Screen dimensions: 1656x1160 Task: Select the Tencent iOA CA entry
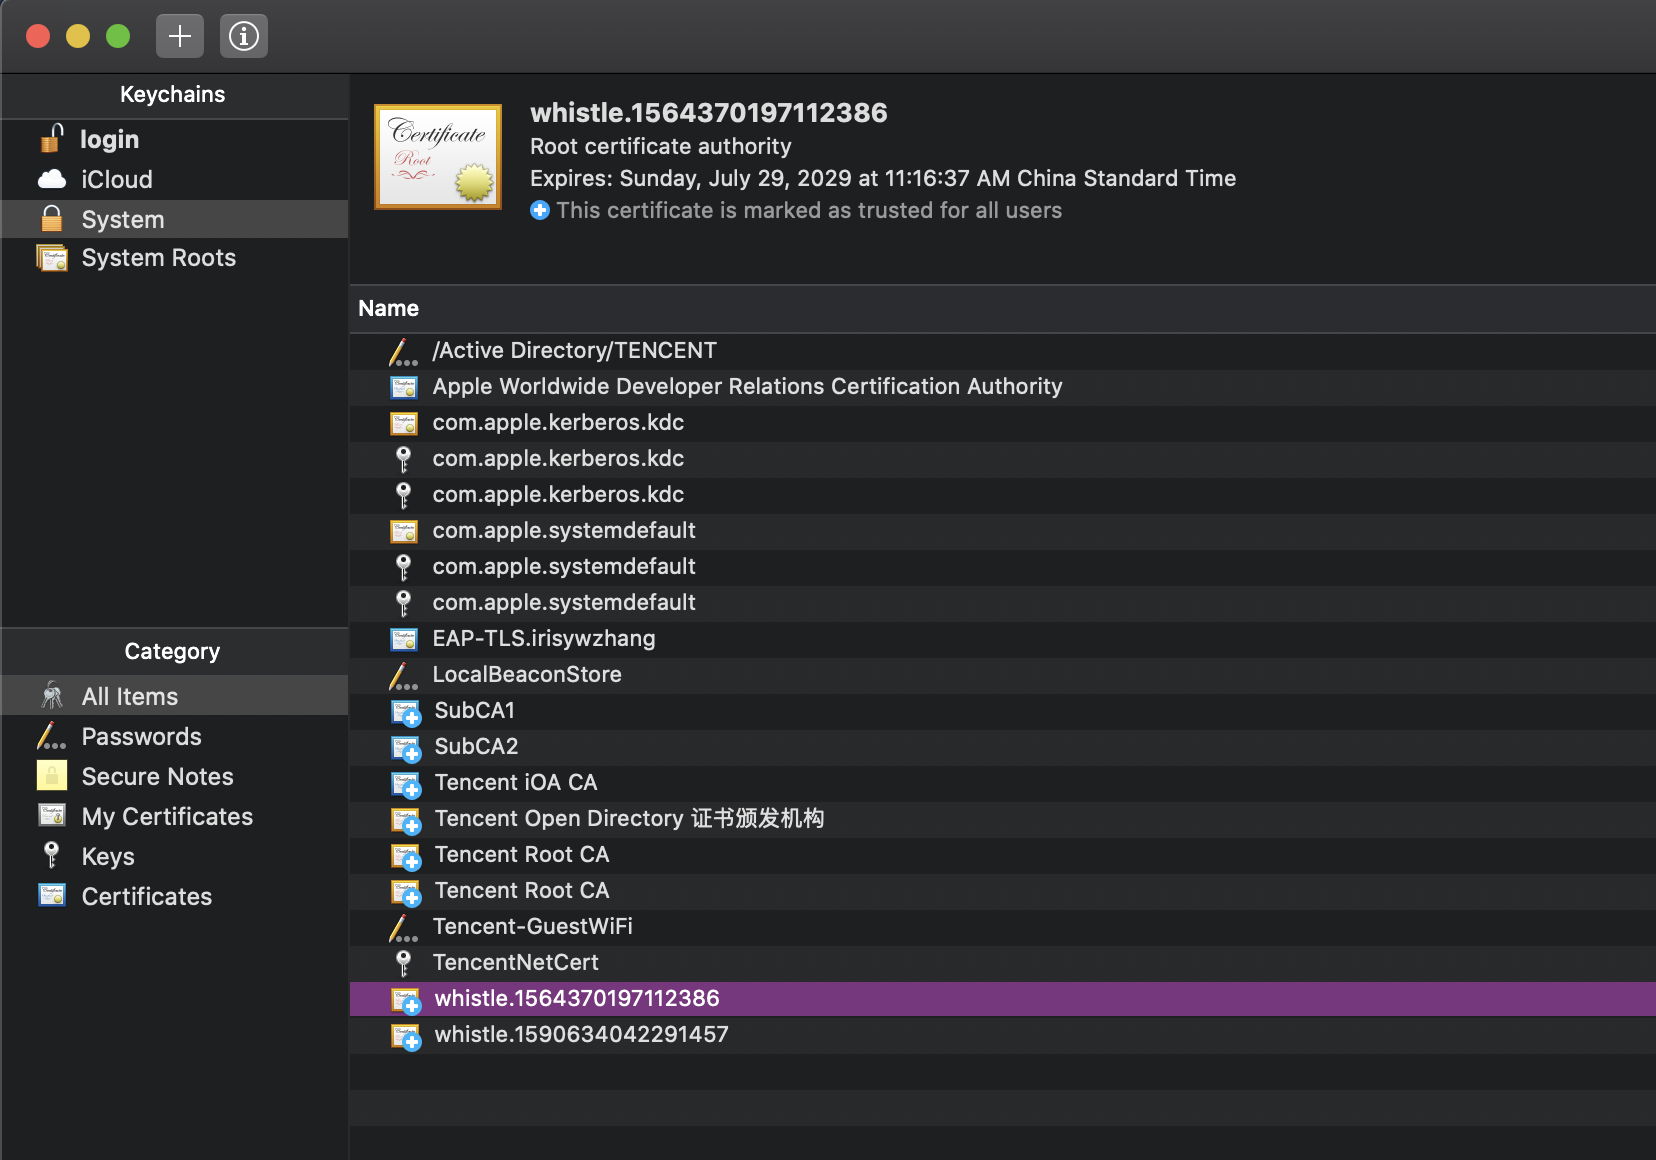point(515,783)
